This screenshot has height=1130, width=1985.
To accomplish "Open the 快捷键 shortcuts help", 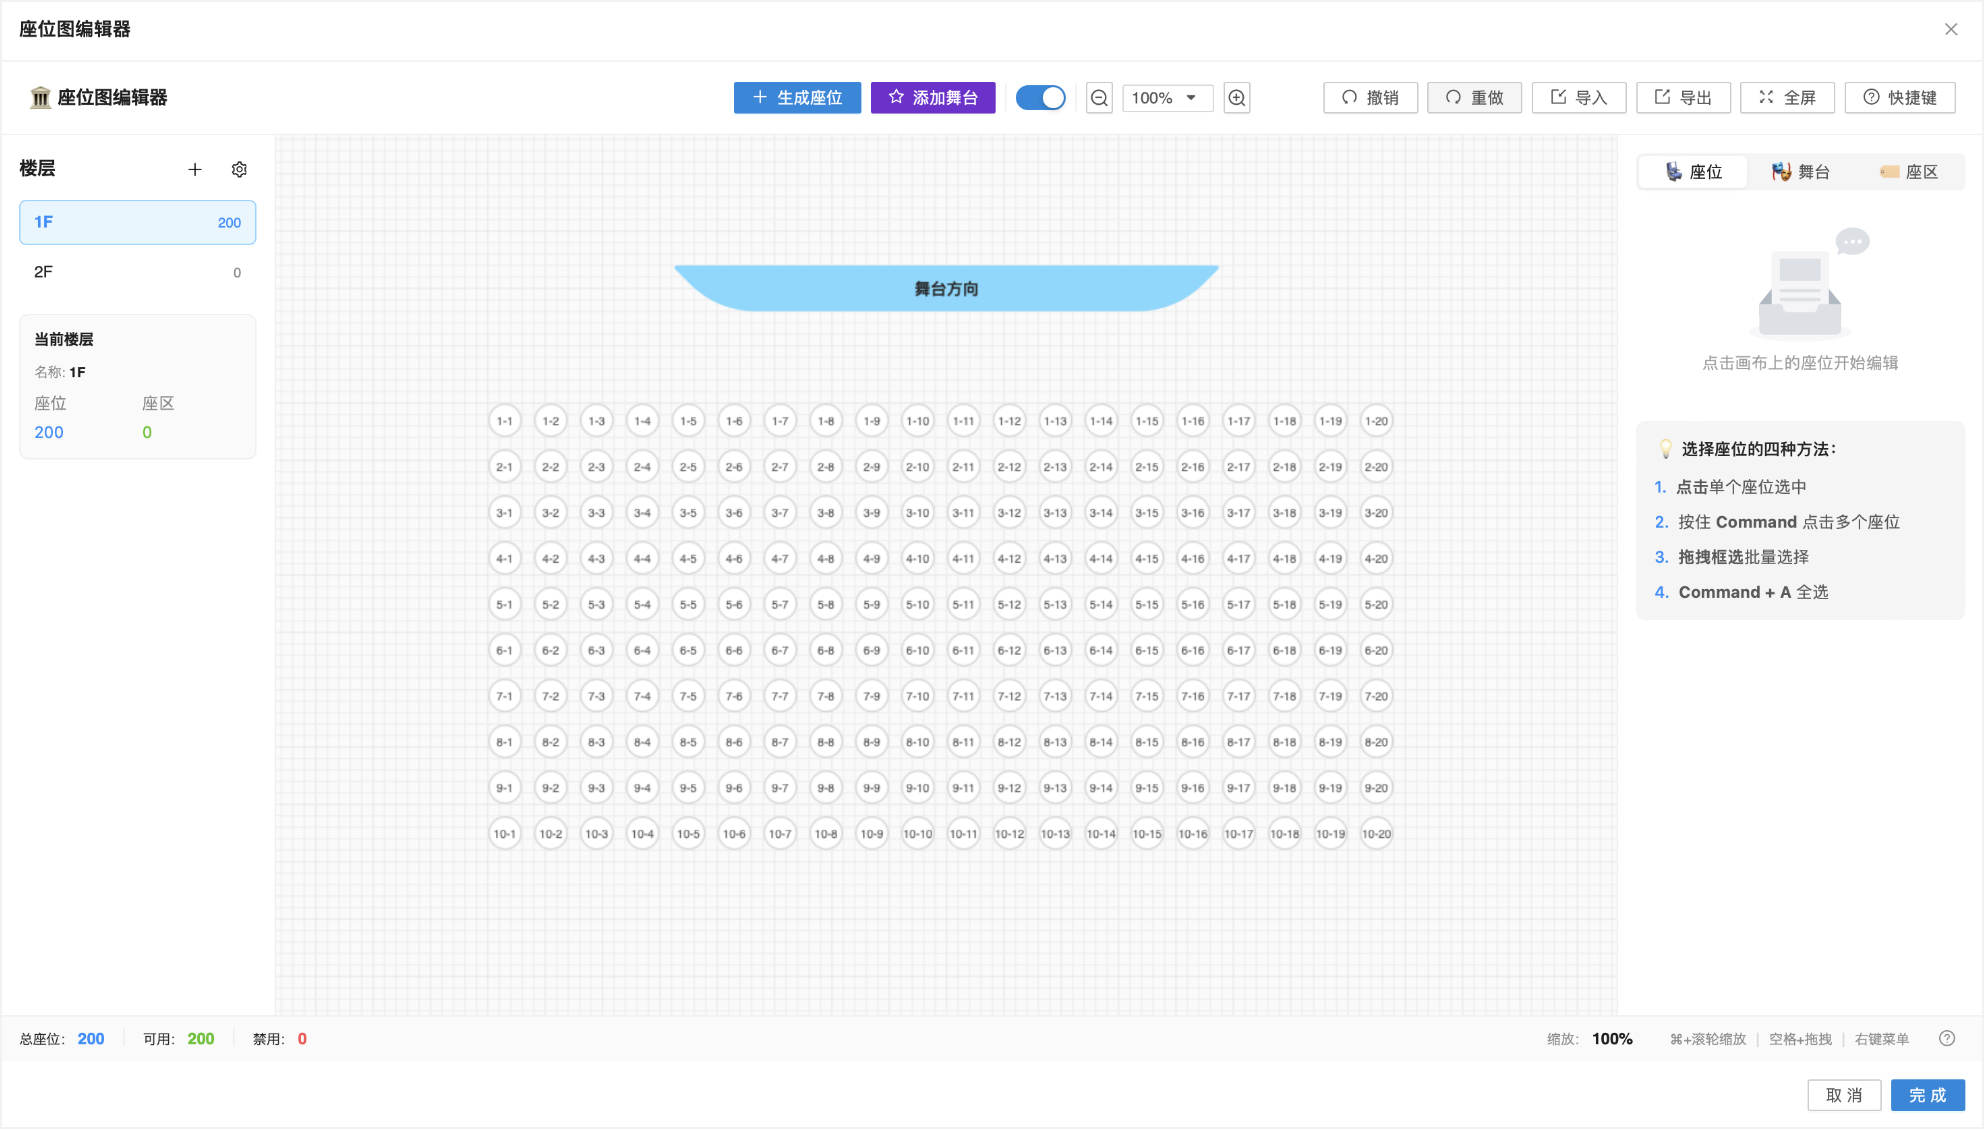I will (x=1899, y=98).
